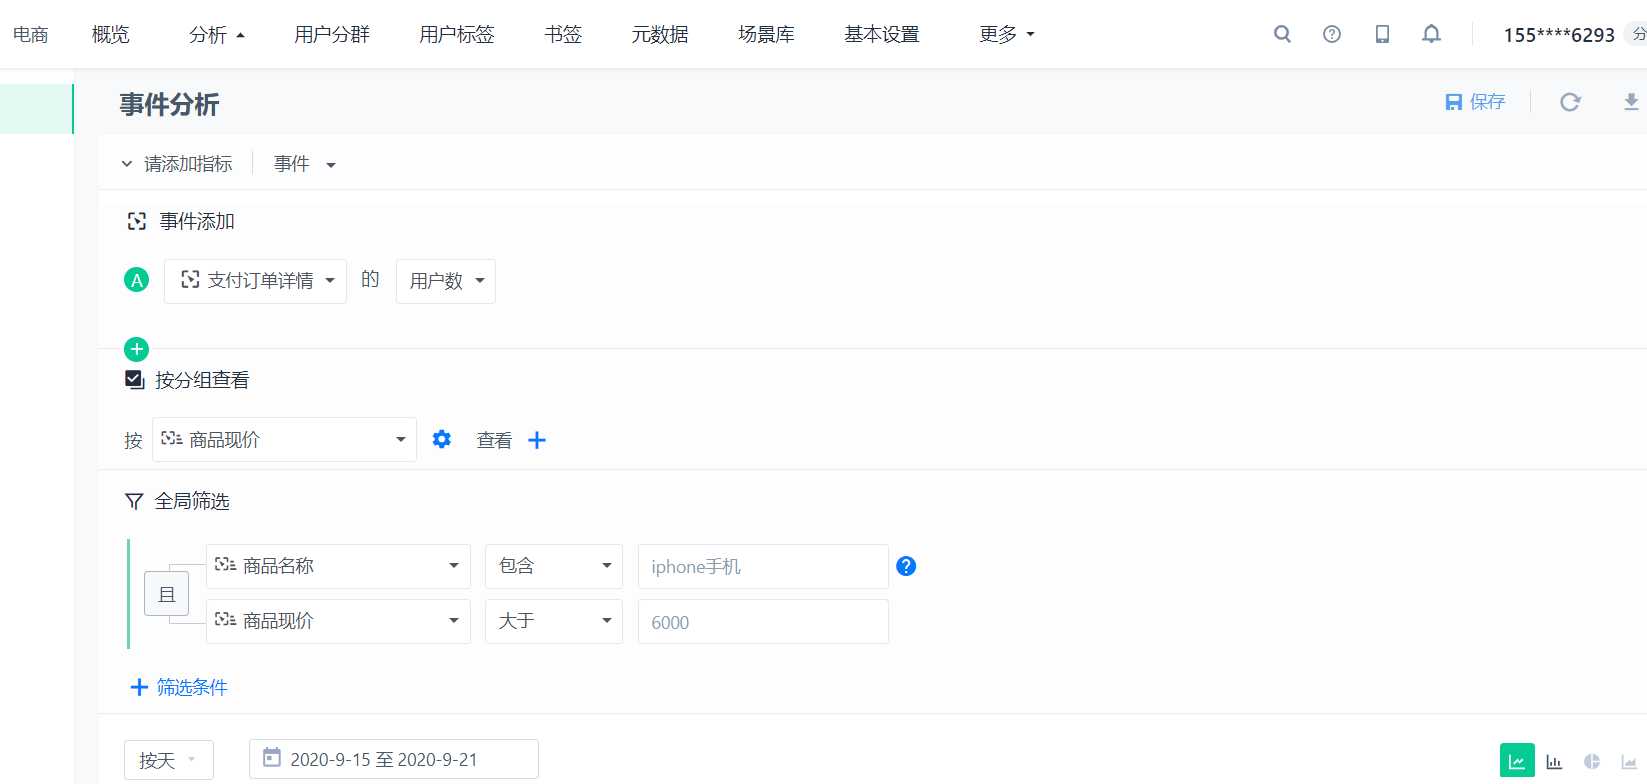
Task: Select the line chart view icon
Action: coord(1517,761)
